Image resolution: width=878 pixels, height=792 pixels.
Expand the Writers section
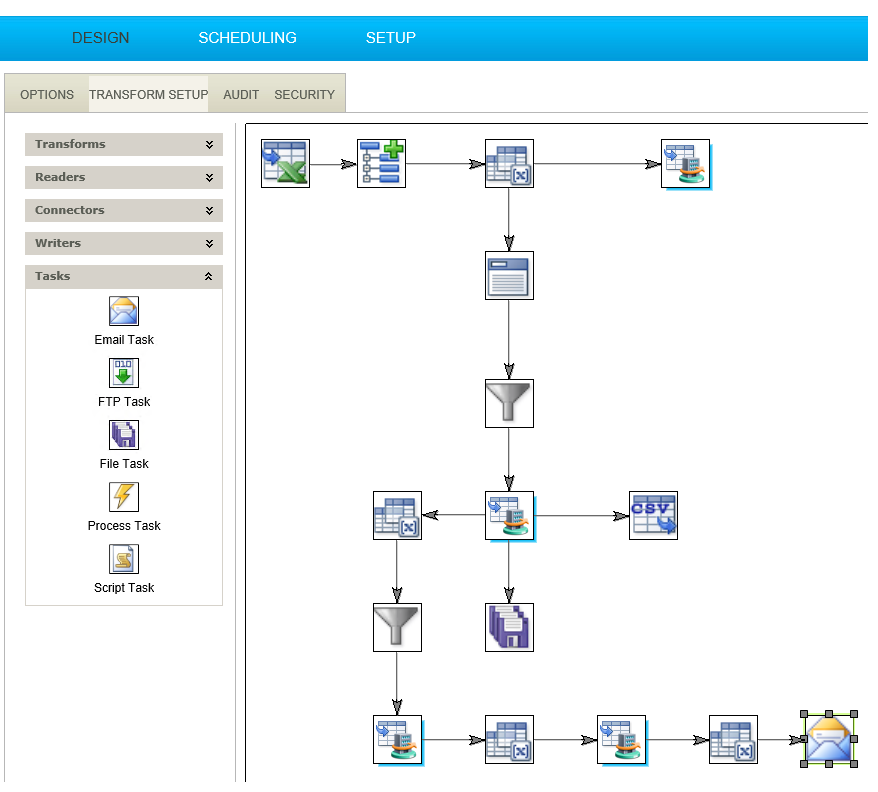pyautogui.click(x=124, y=243)
